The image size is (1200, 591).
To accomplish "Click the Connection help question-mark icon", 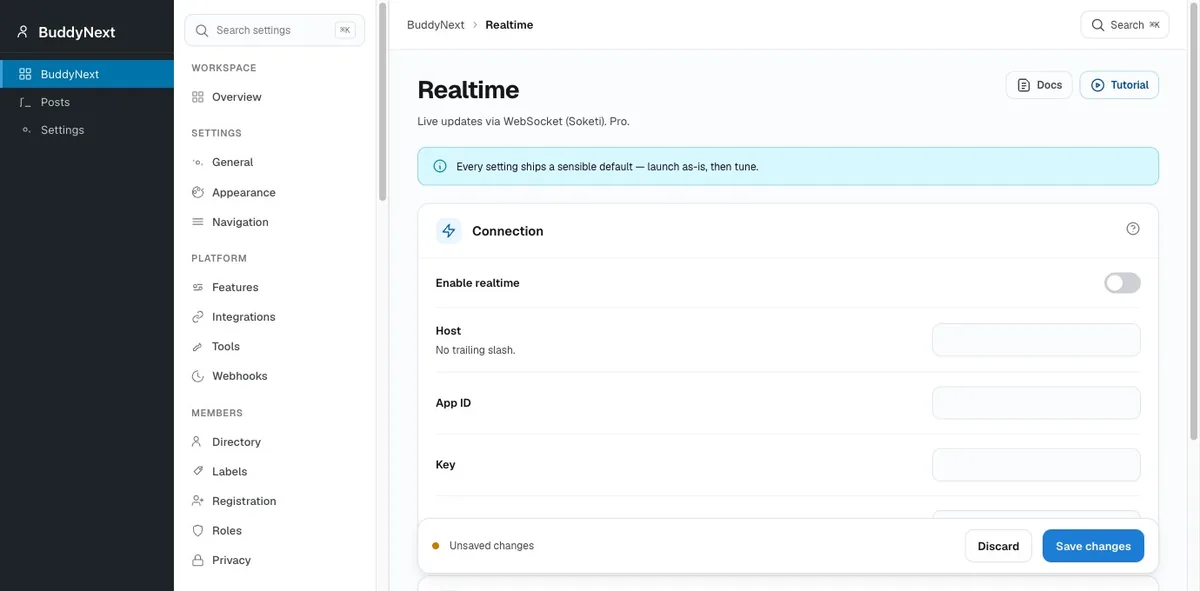I will pyautogui.click(x=1133, y=229).
